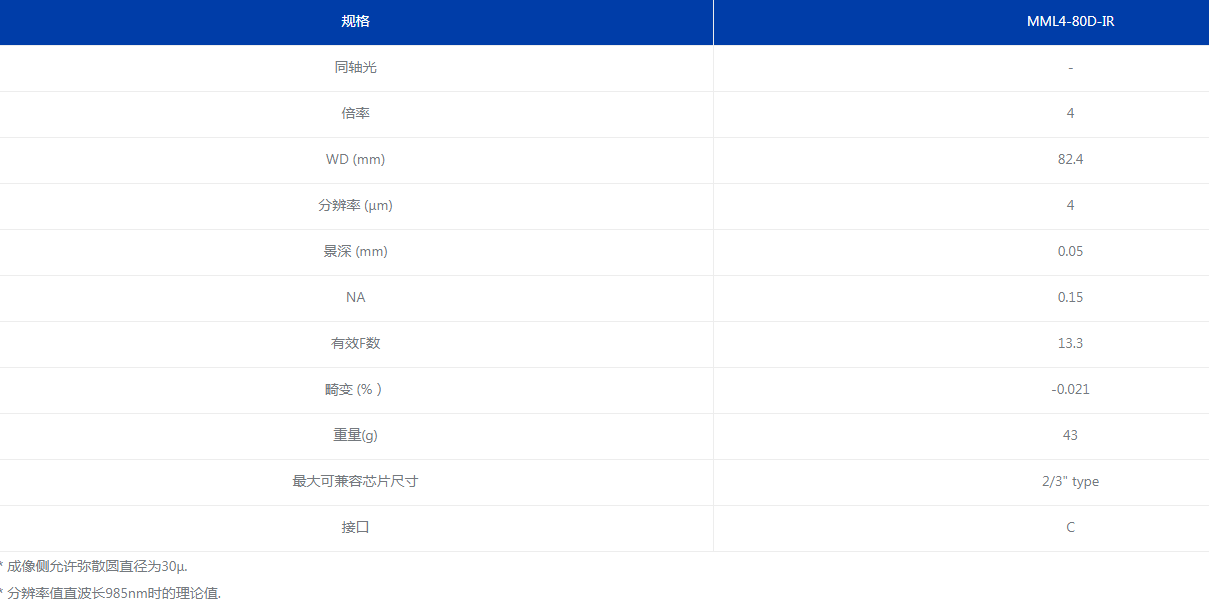Click the 接口 row label
This screenshot has width=1209, height=615.
click(355, 527)
